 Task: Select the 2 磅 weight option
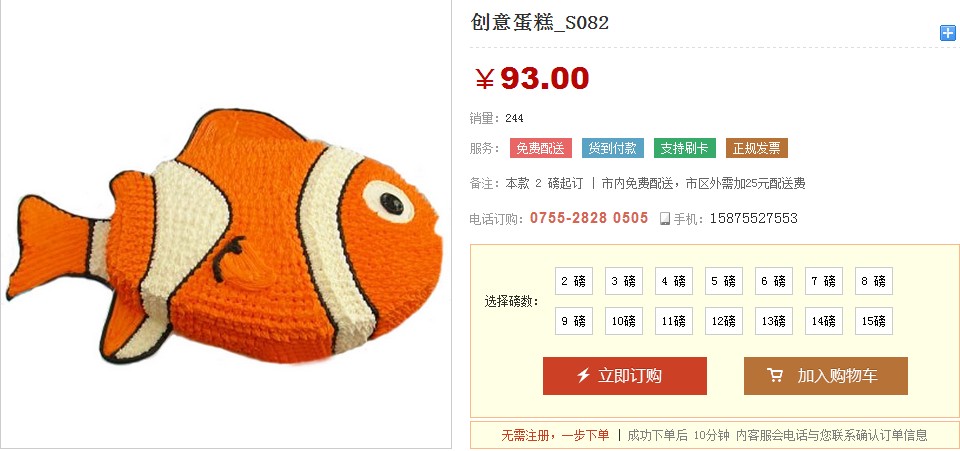(574, 281)
